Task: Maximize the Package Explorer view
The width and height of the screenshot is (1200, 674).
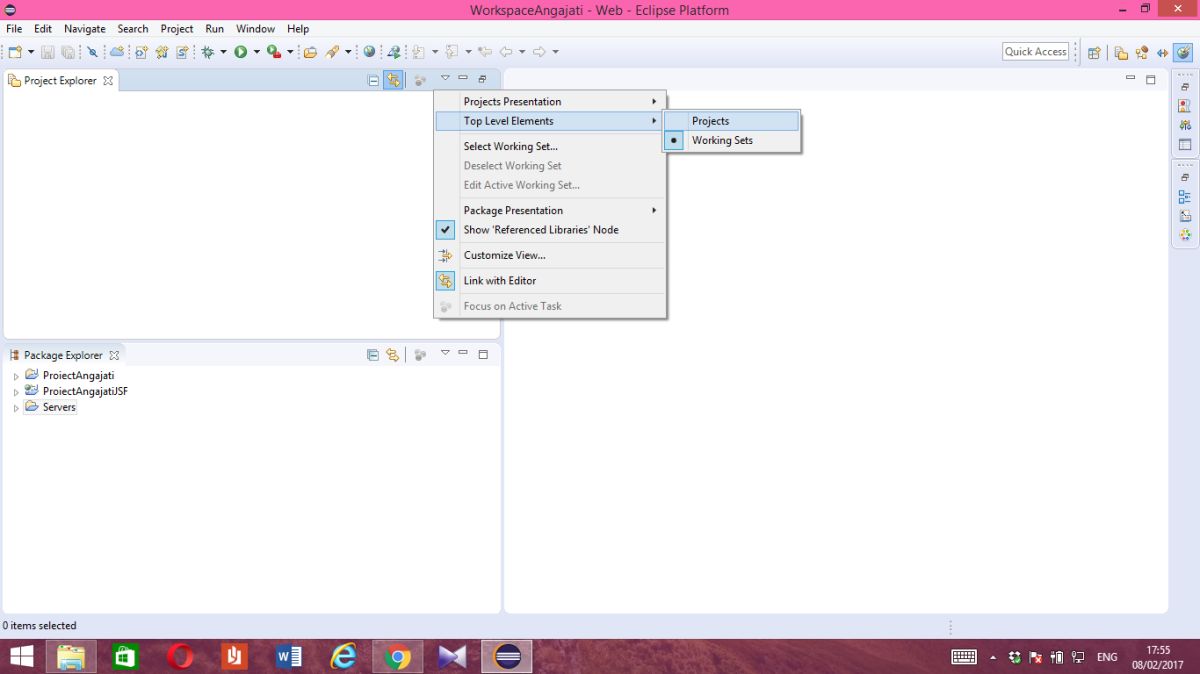Action: (x=483, y=354)
